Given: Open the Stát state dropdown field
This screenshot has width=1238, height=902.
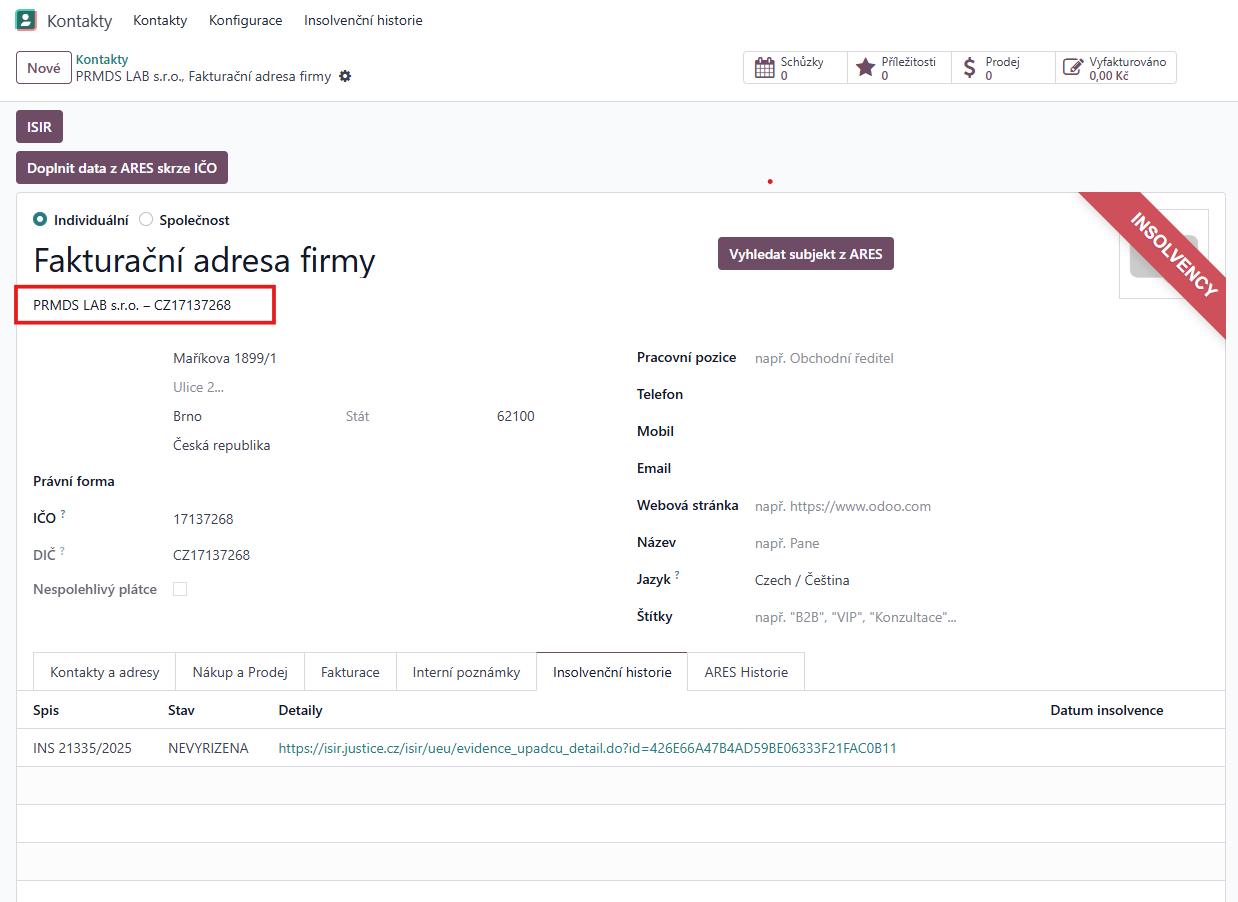Looking at the screenshot, I should pos(410,416).
